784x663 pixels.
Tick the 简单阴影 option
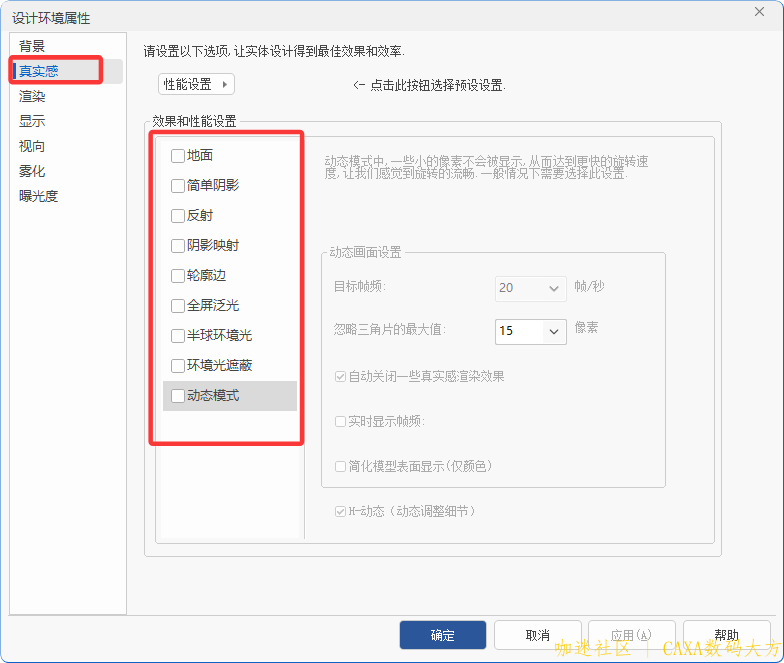pyautogui.click(x=178, y=186)
